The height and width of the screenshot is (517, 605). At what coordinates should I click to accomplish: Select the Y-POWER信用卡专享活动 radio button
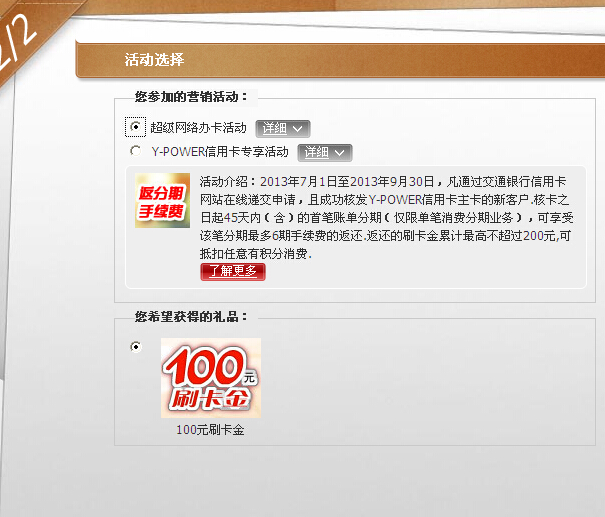point(135,150)
